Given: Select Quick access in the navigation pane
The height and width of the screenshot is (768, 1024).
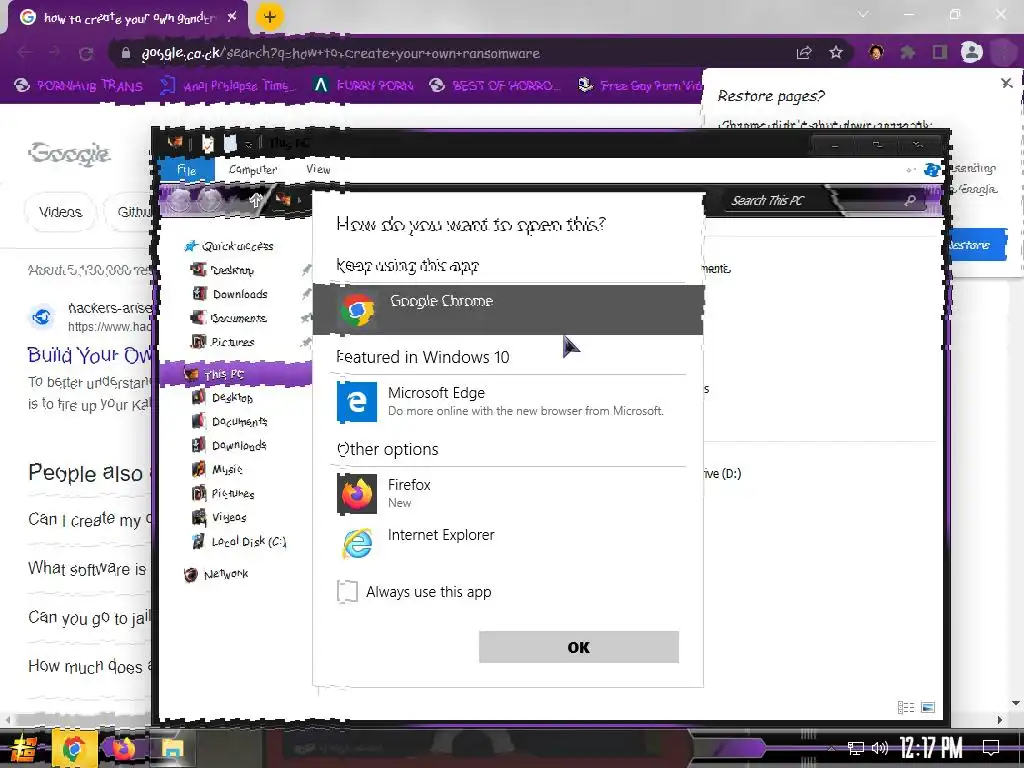Looking at the screenshot, I should click(x=229, y=246).
